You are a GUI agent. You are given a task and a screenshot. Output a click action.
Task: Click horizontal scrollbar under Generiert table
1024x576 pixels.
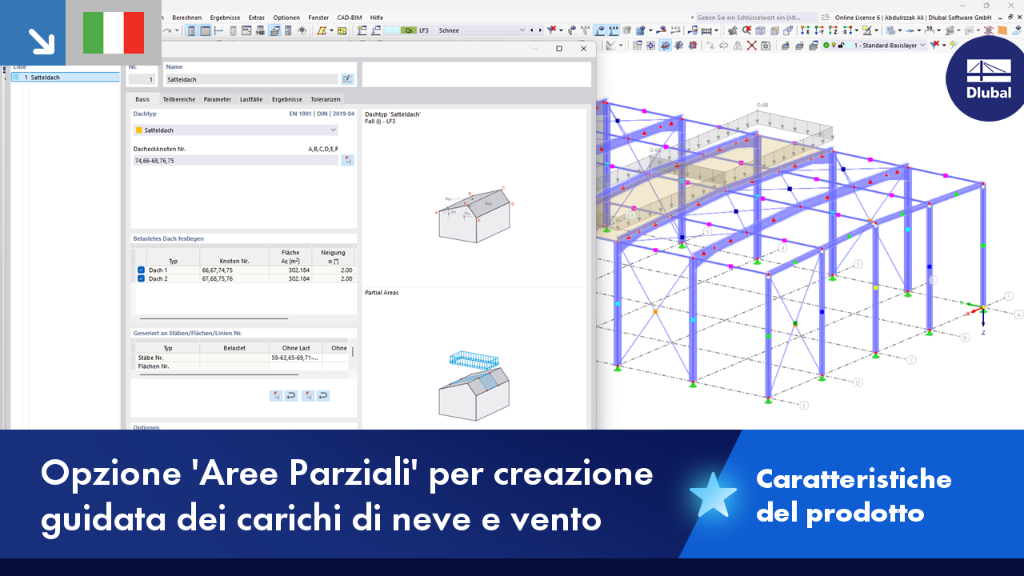point(219,375)
